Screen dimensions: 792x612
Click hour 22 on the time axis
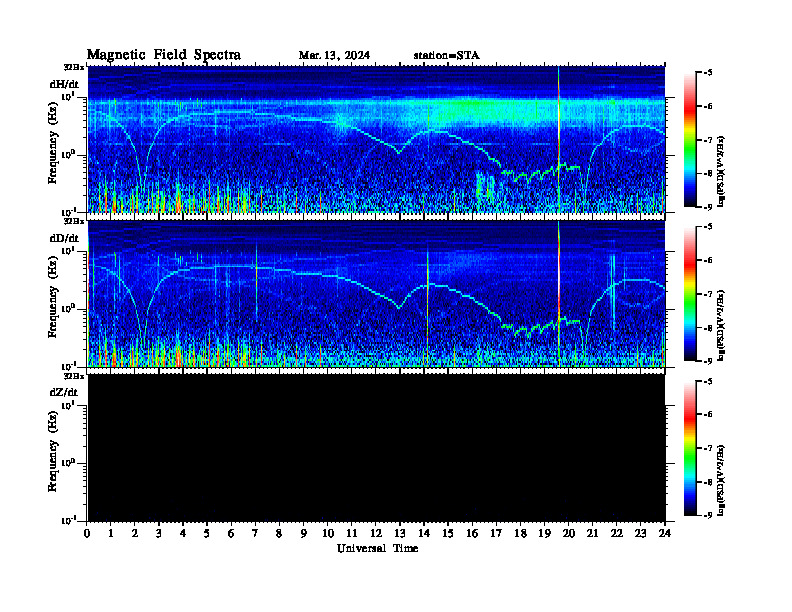click(x=616, y=533)
